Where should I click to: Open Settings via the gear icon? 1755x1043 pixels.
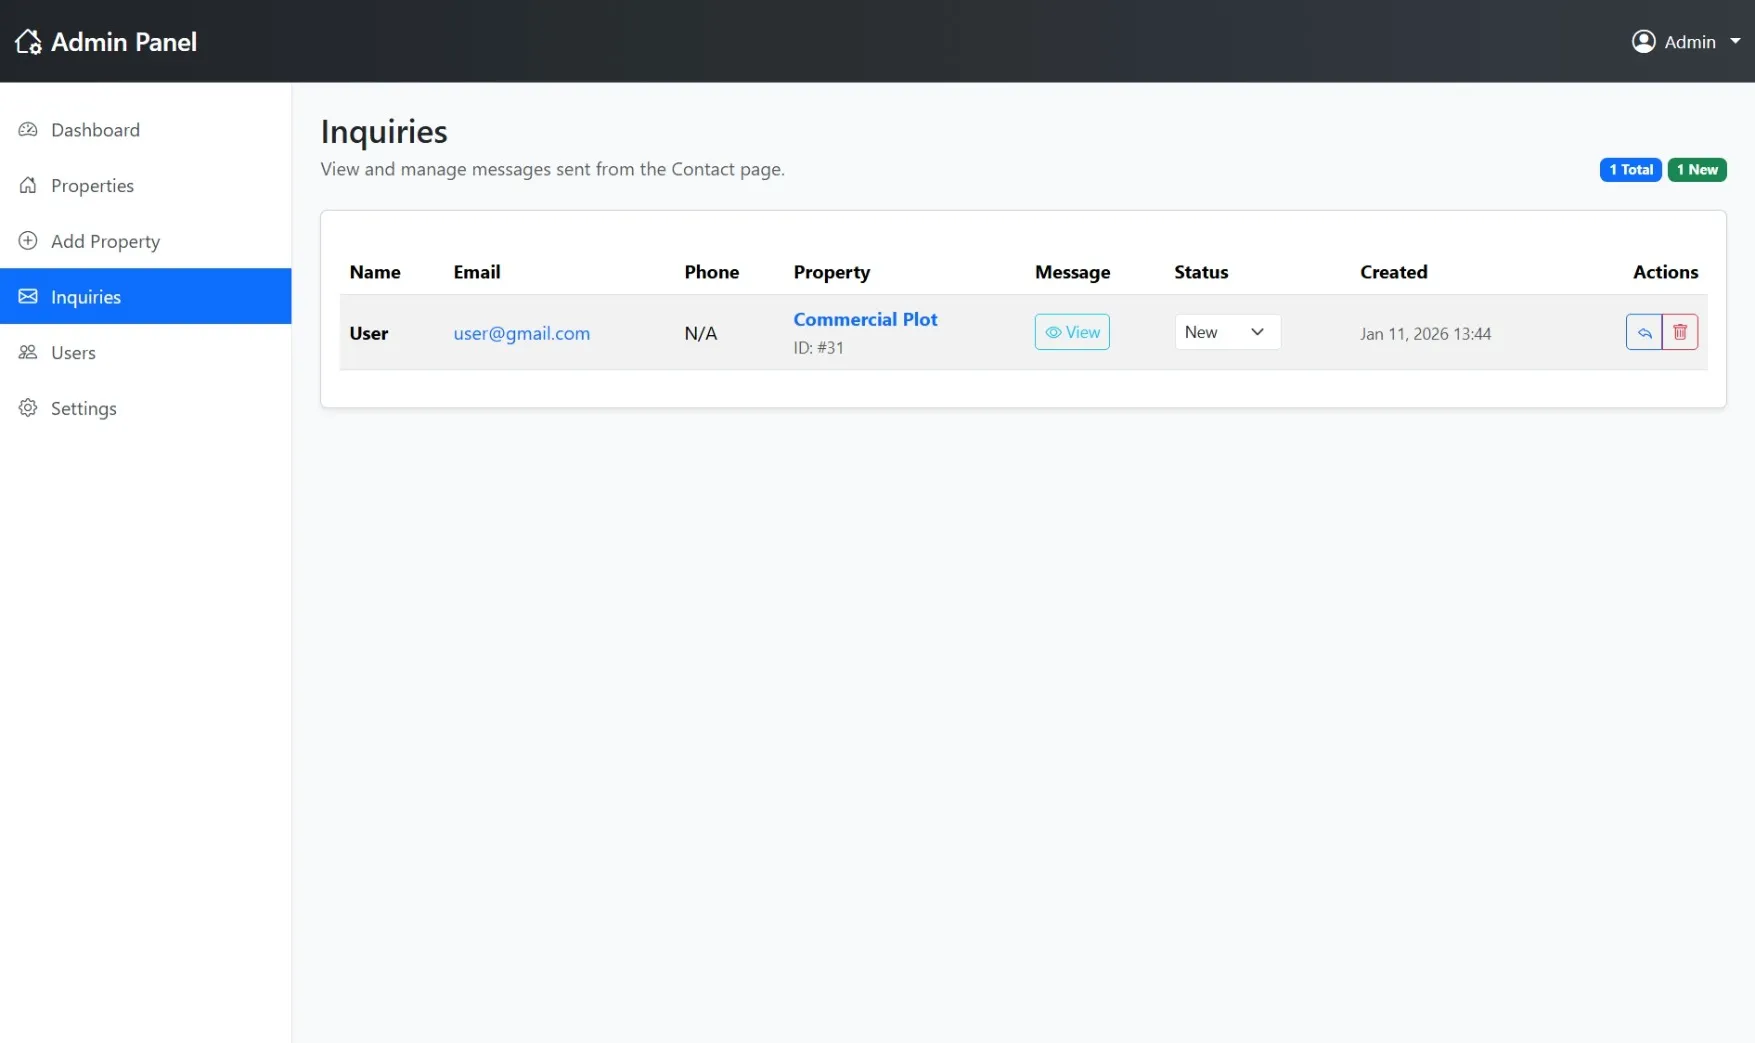click(x=28, y=408)
